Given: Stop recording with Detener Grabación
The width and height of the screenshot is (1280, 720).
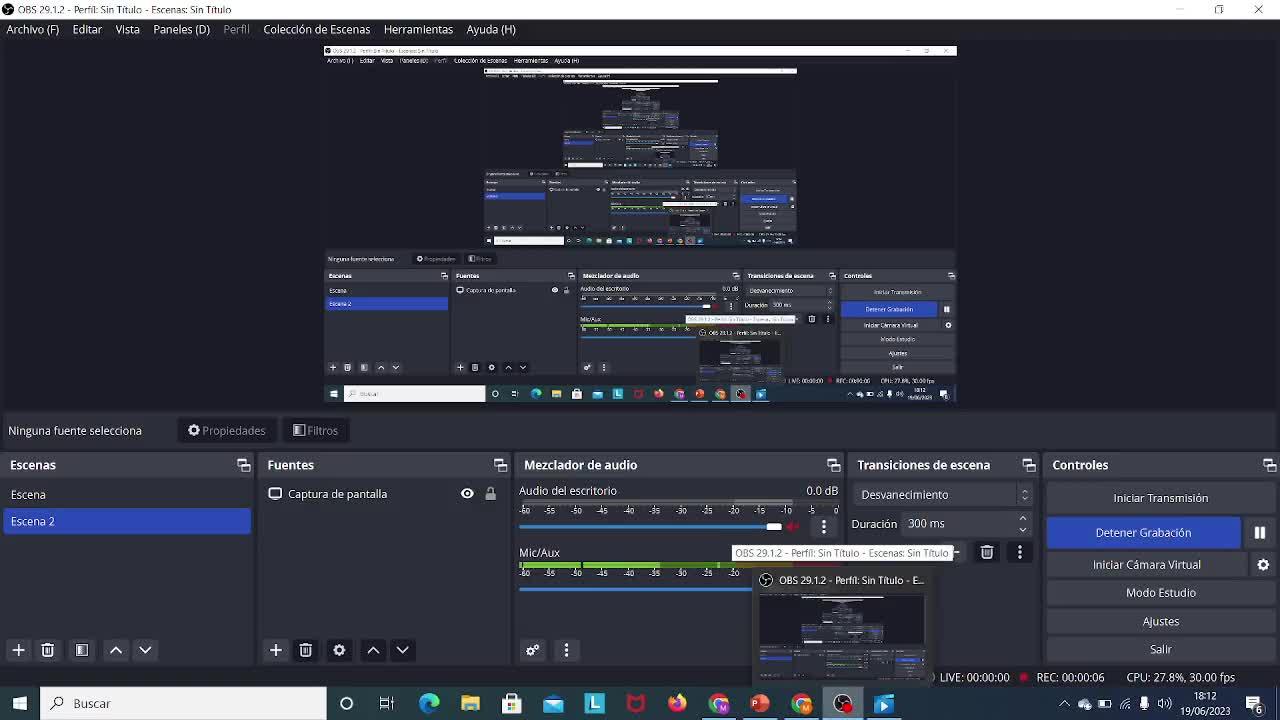Looking at the screenshot, I should coord(1143,533).
